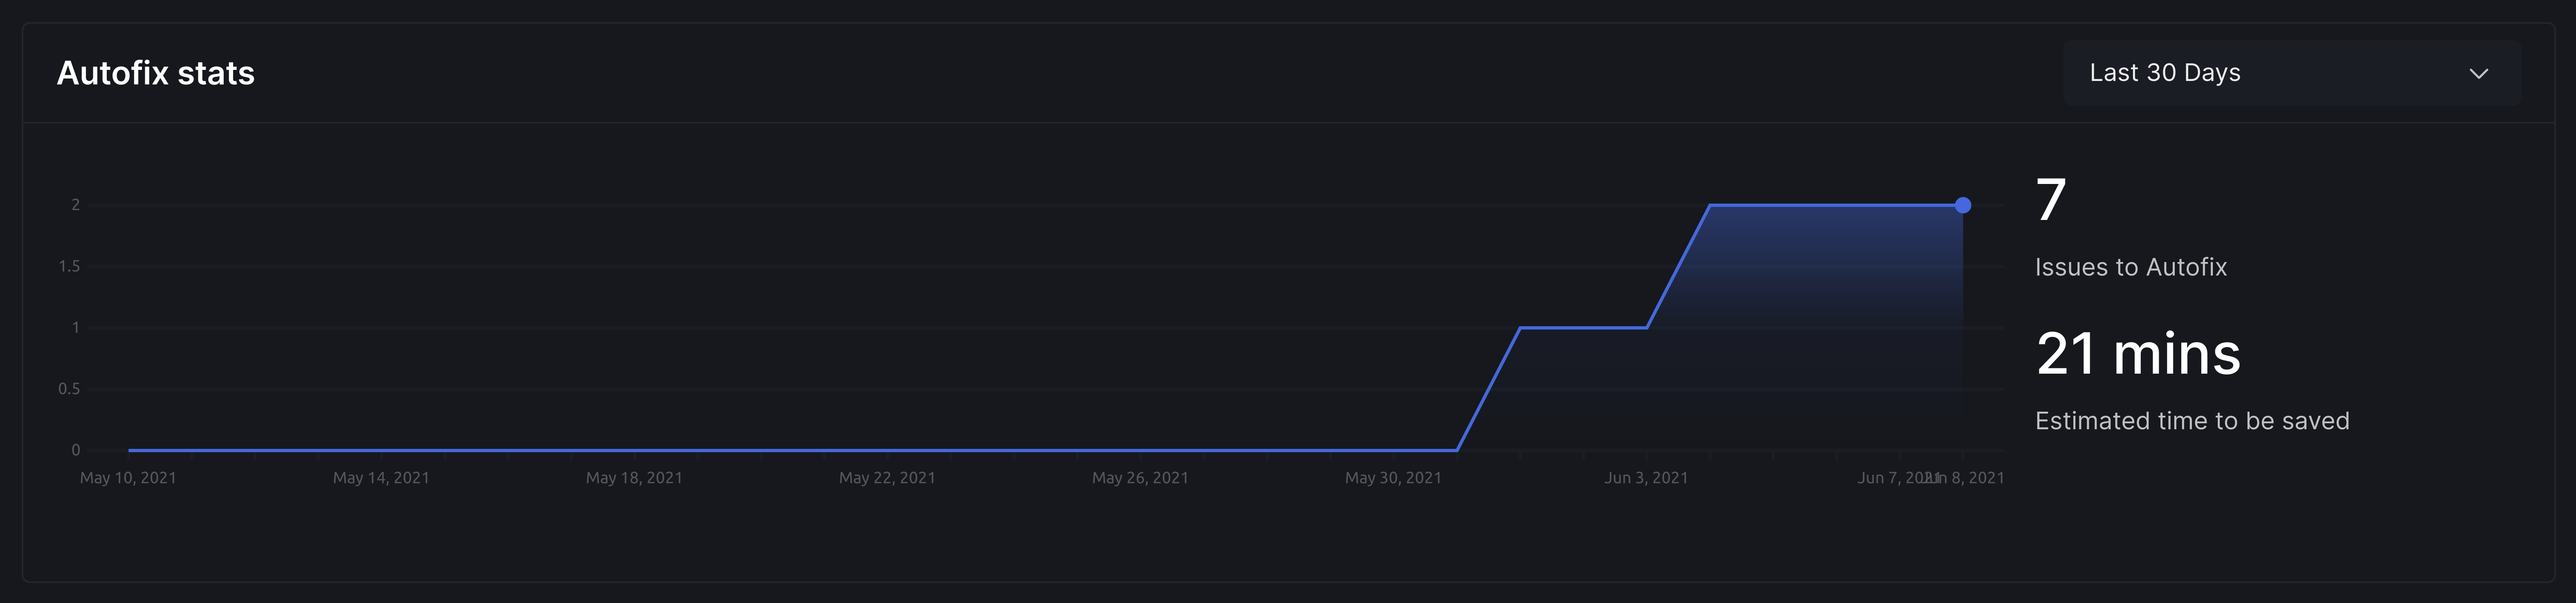Select the May 14, 2021 axis label

pos(381,478)
